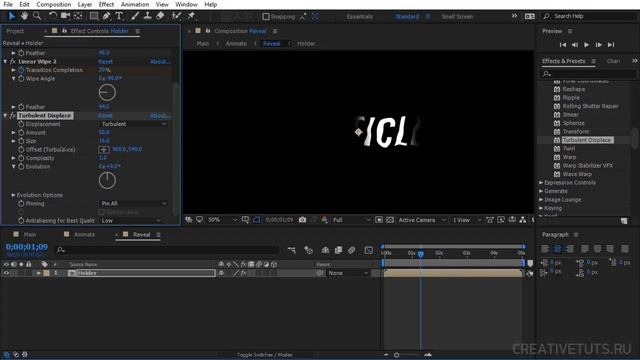Switch to Main timeline tab
The height and width of the screenshot is (360, 640).
(x=29, y=235)
